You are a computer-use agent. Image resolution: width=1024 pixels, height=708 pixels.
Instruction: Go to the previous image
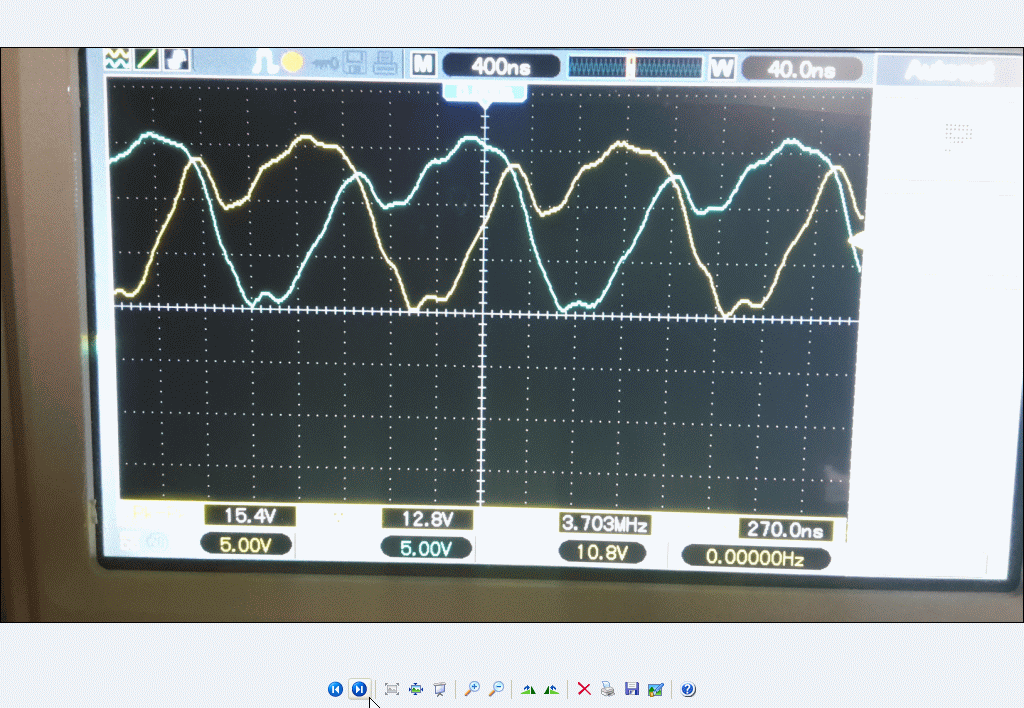click(335, 689)
